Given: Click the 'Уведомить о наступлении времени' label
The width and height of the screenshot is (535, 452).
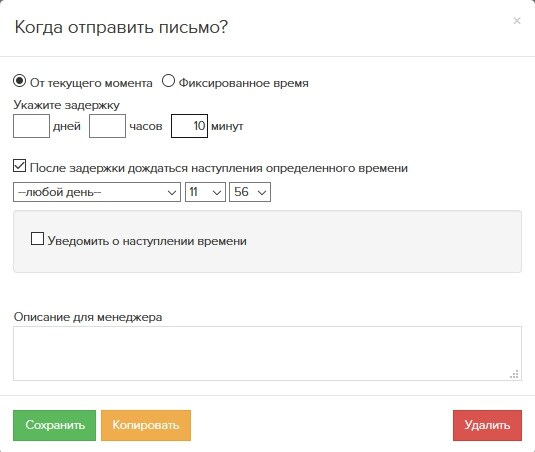Looking at the screenshot, I should (x=147, y=241).
